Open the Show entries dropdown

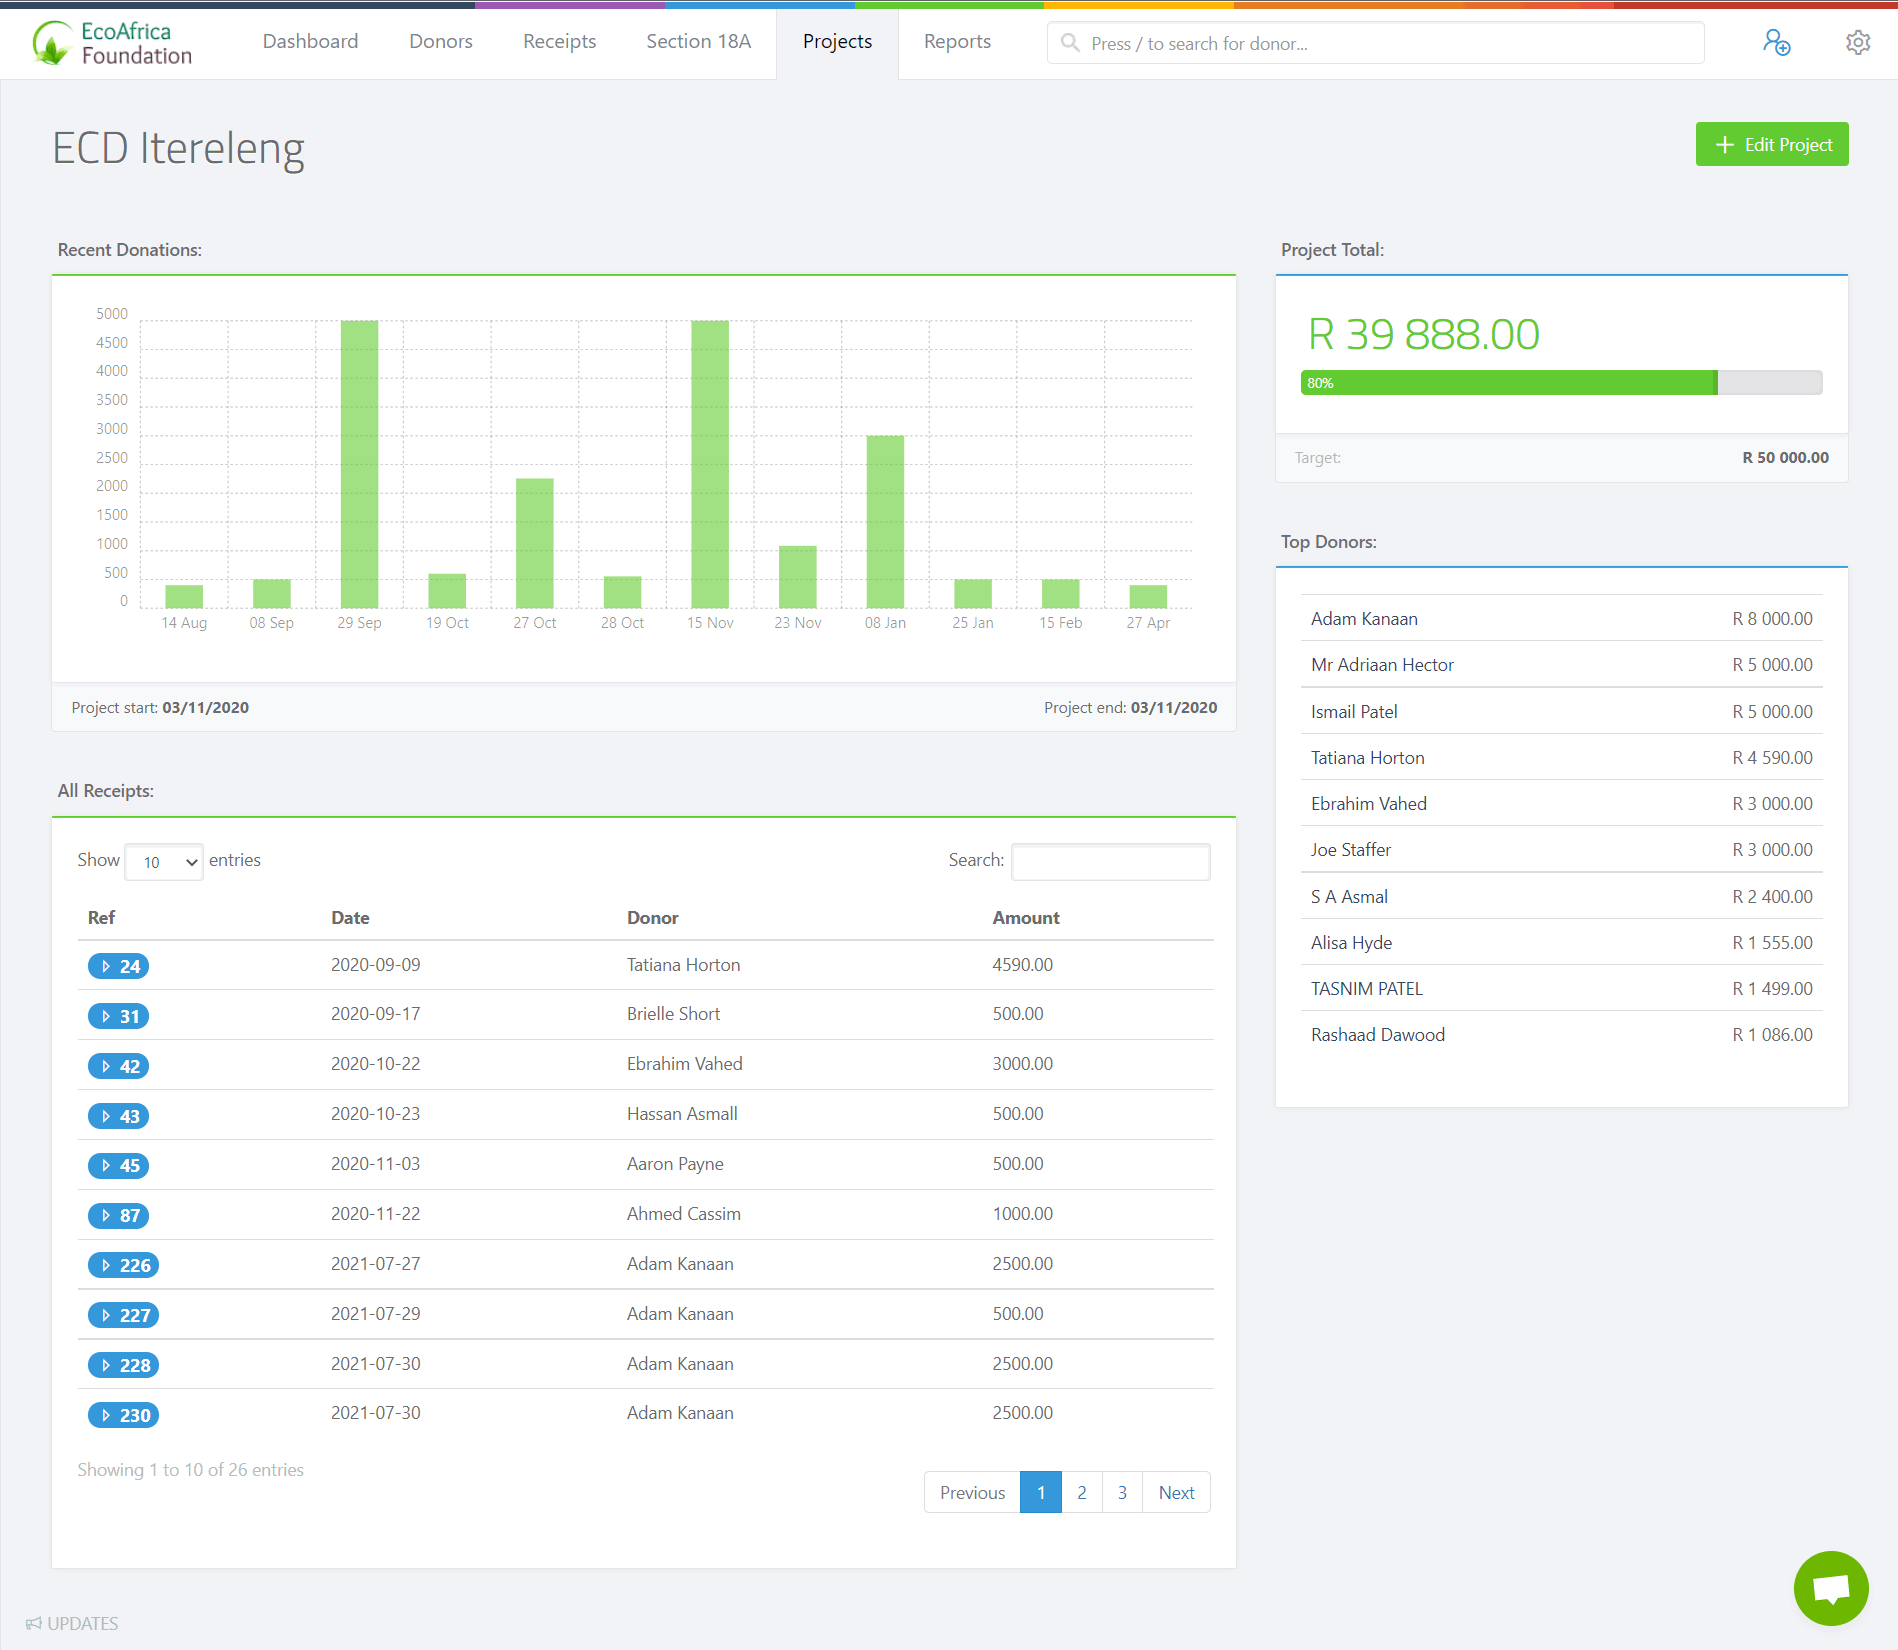click(x=162, y=861)
